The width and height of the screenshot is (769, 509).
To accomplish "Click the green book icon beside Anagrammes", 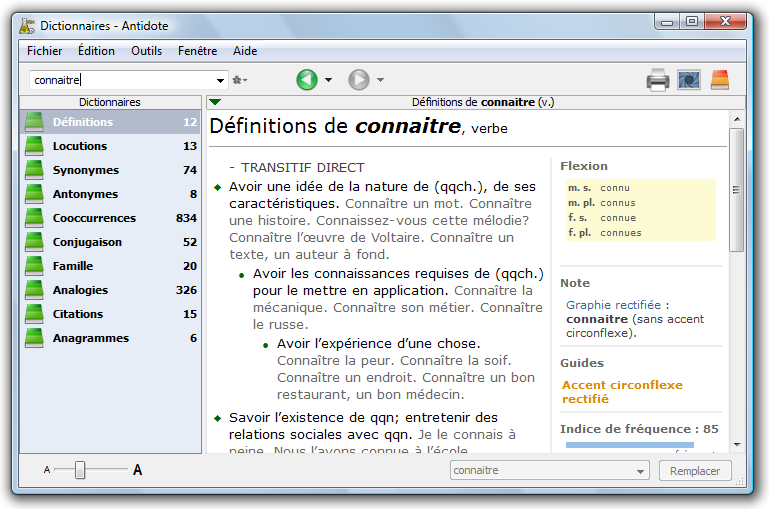I will coord(34,338).
